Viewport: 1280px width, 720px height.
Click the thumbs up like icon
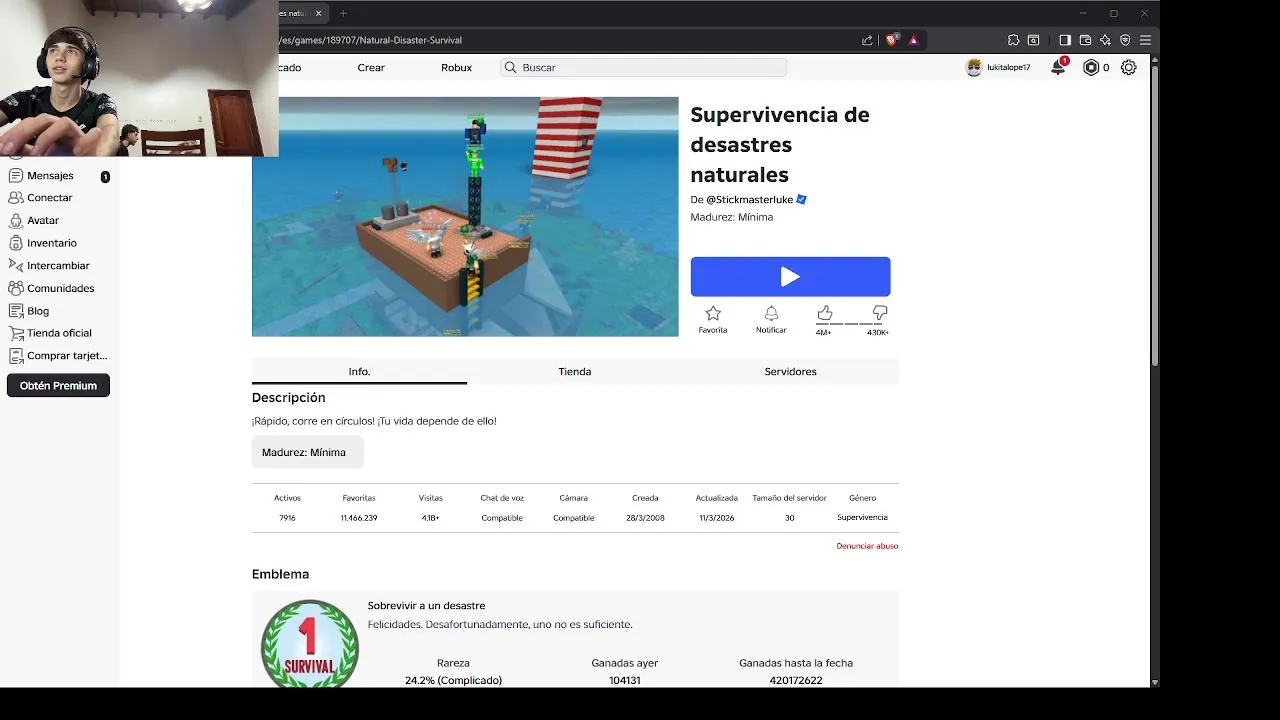pos(824,314)
